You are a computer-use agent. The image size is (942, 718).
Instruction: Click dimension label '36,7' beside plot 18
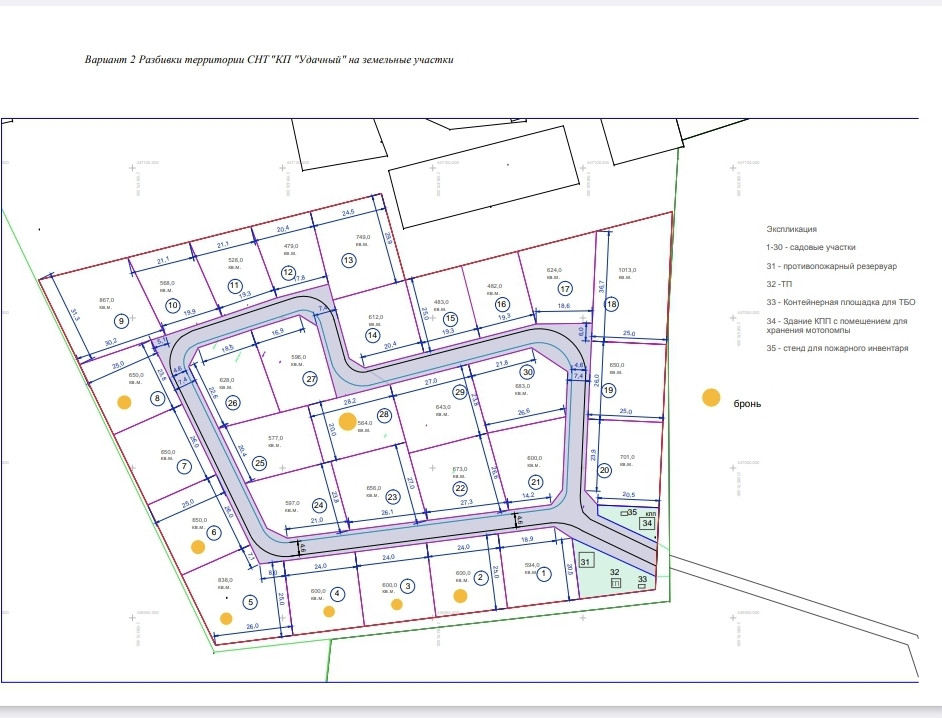pos(601,287)
